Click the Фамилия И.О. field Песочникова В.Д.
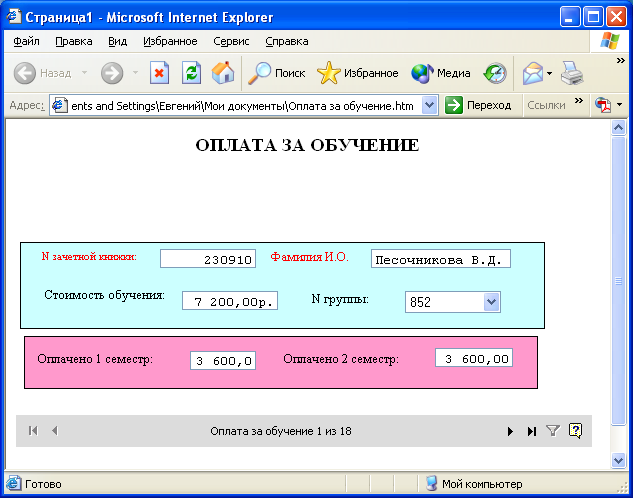This screenshot has height=498, width=633. [x=441, y=259]
